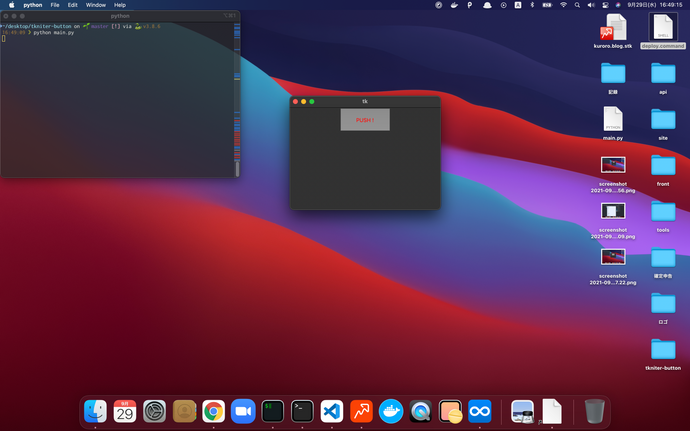Open Control Center in menu bar
This screenshot has width=690, height=431.
pos(605,5)
